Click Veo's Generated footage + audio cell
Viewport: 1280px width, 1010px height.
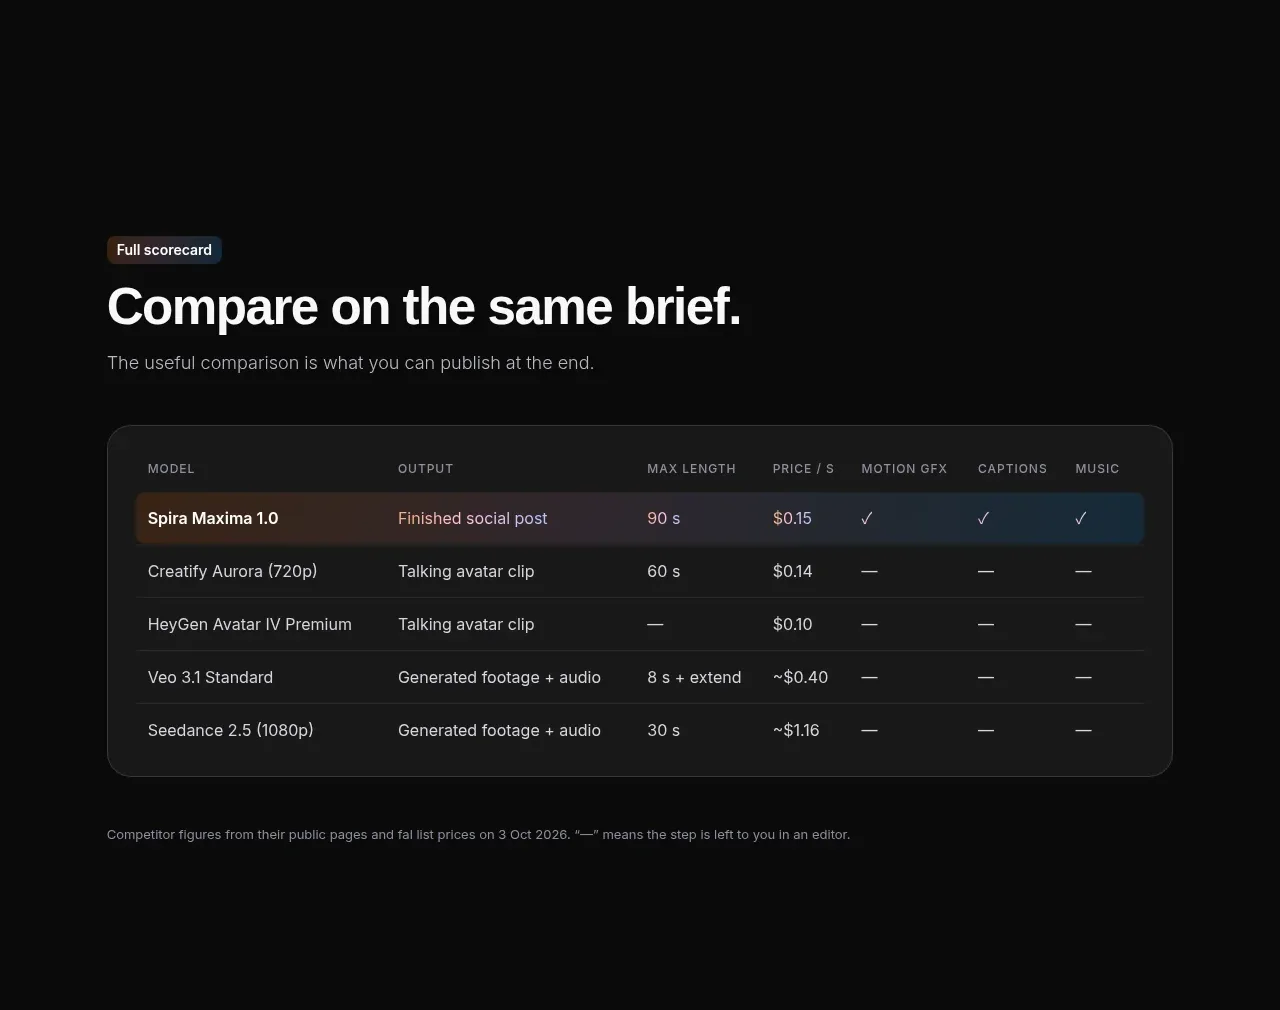[x=499, y=677]
